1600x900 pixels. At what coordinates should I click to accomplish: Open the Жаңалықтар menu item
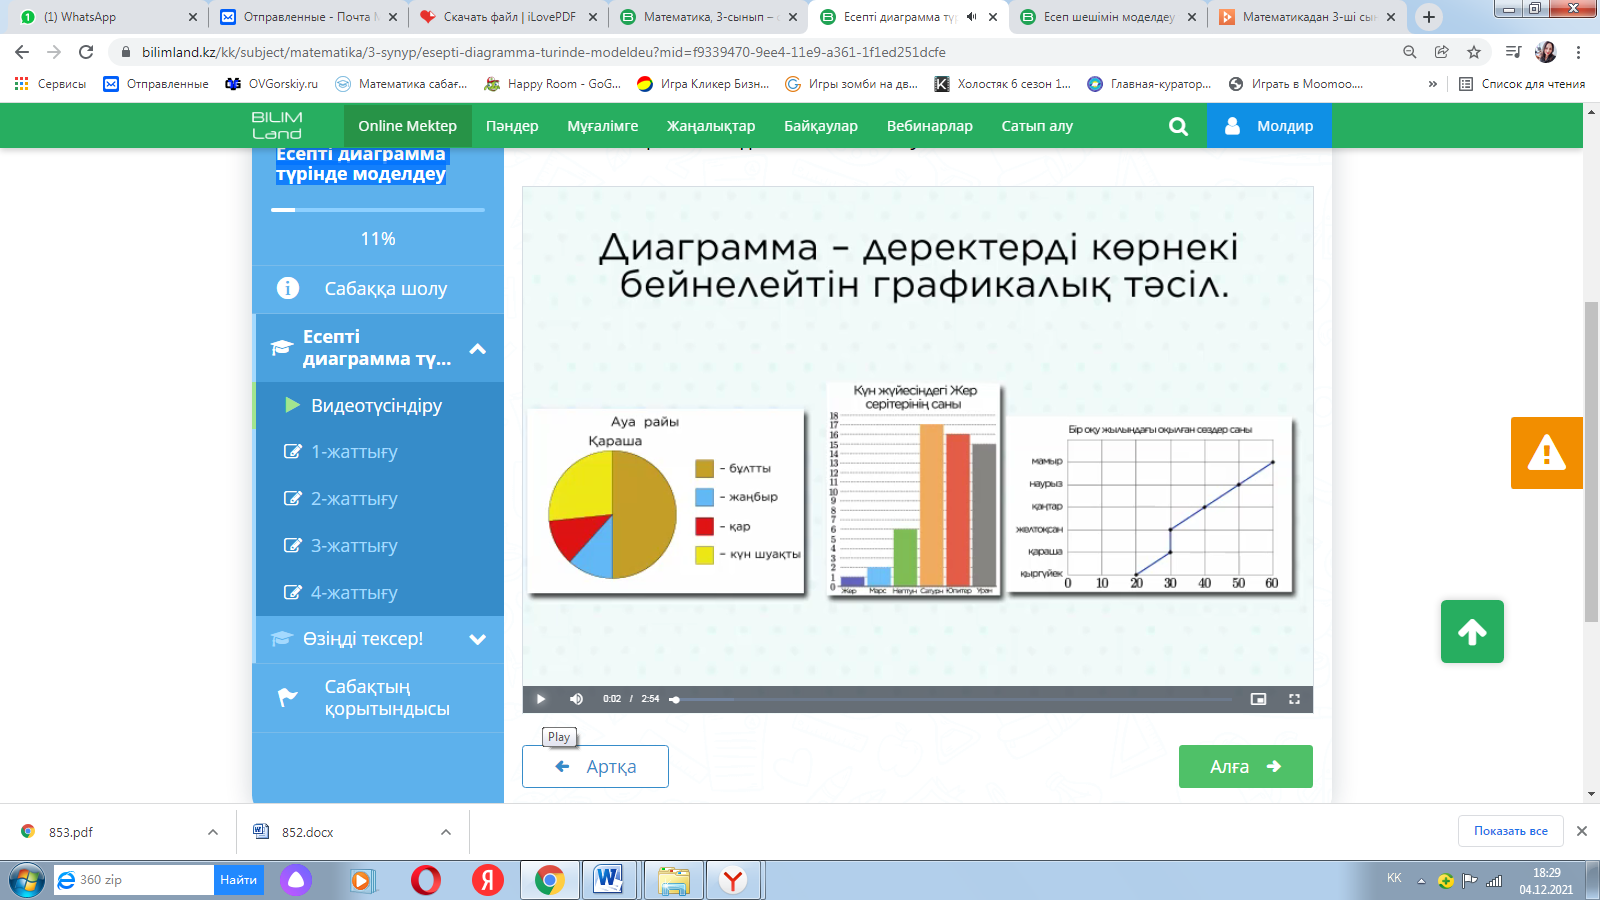coord(711,126)
